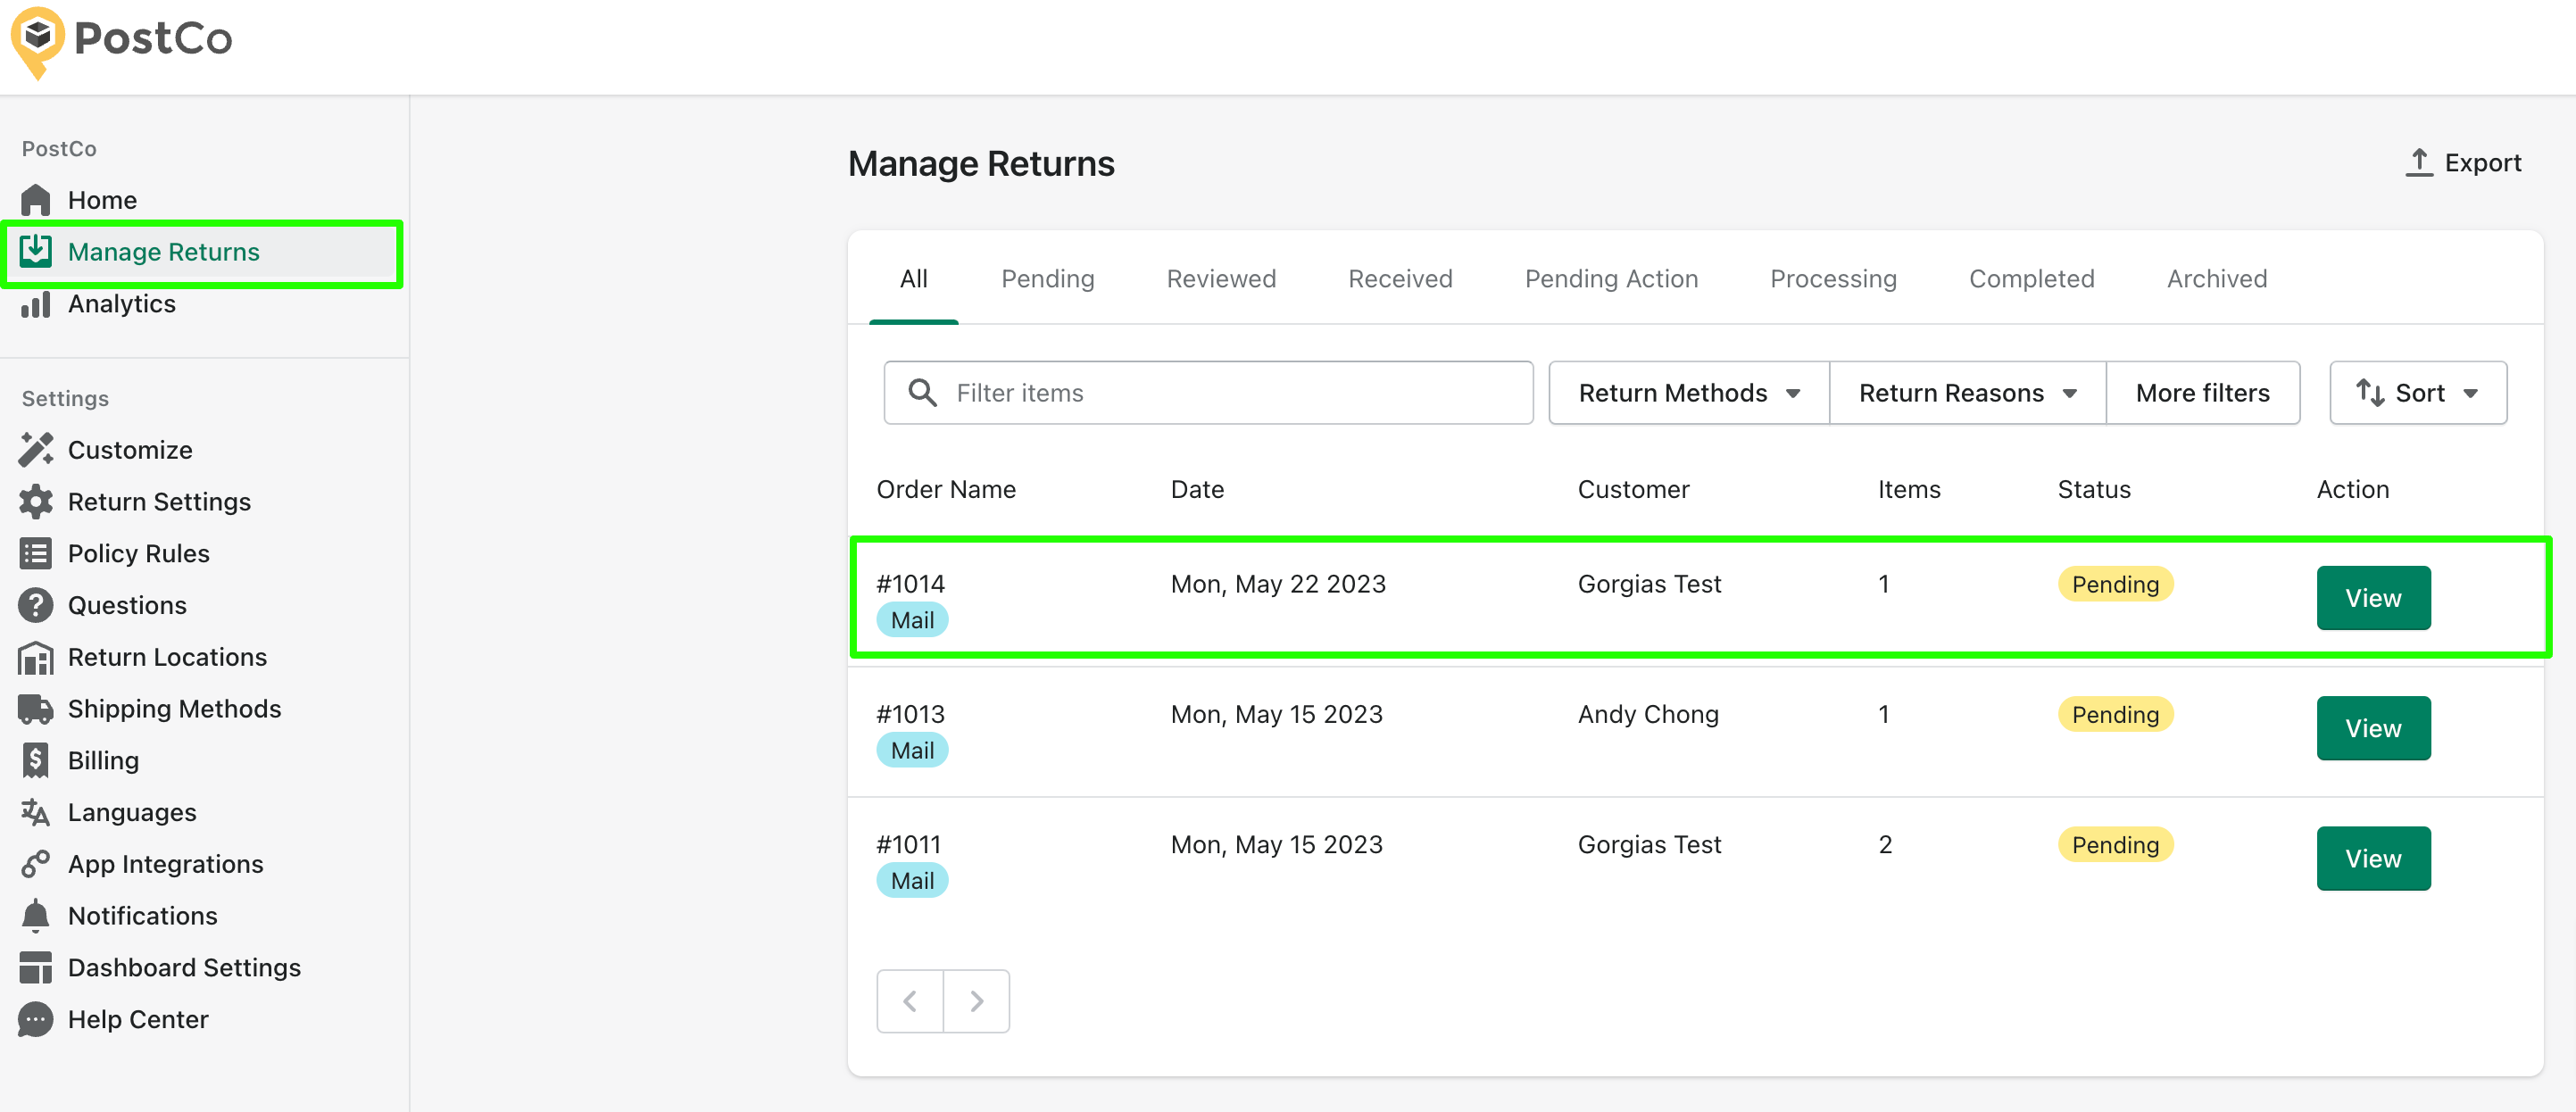The image size is (2576, 1112).
Task: Click the Dashboard Settings layout icon
Action: coord(35,968)
